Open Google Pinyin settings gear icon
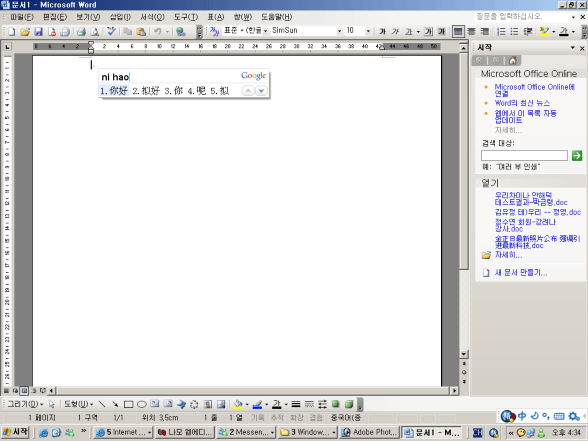Screen dimensions: 588x441 coord(574,416)
